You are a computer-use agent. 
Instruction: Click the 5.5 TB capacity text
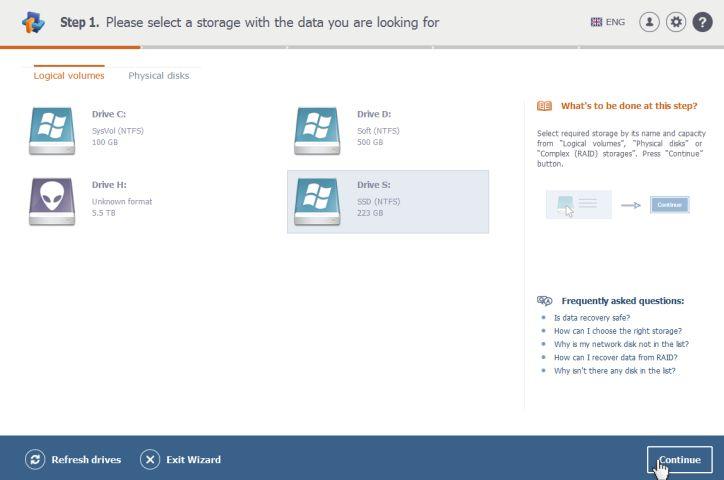(103, 213)
